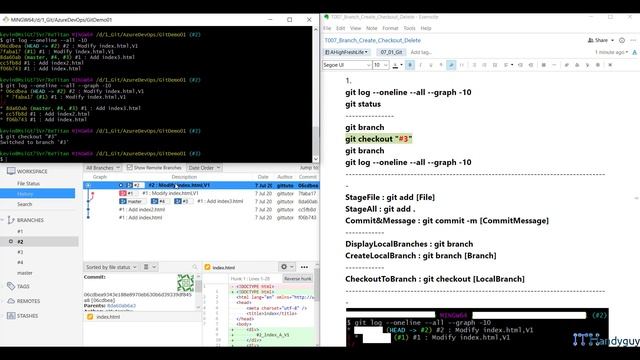The image size is (640, 360).
Task: Open the Help menu in Evernote
Action: pos(426,28)
